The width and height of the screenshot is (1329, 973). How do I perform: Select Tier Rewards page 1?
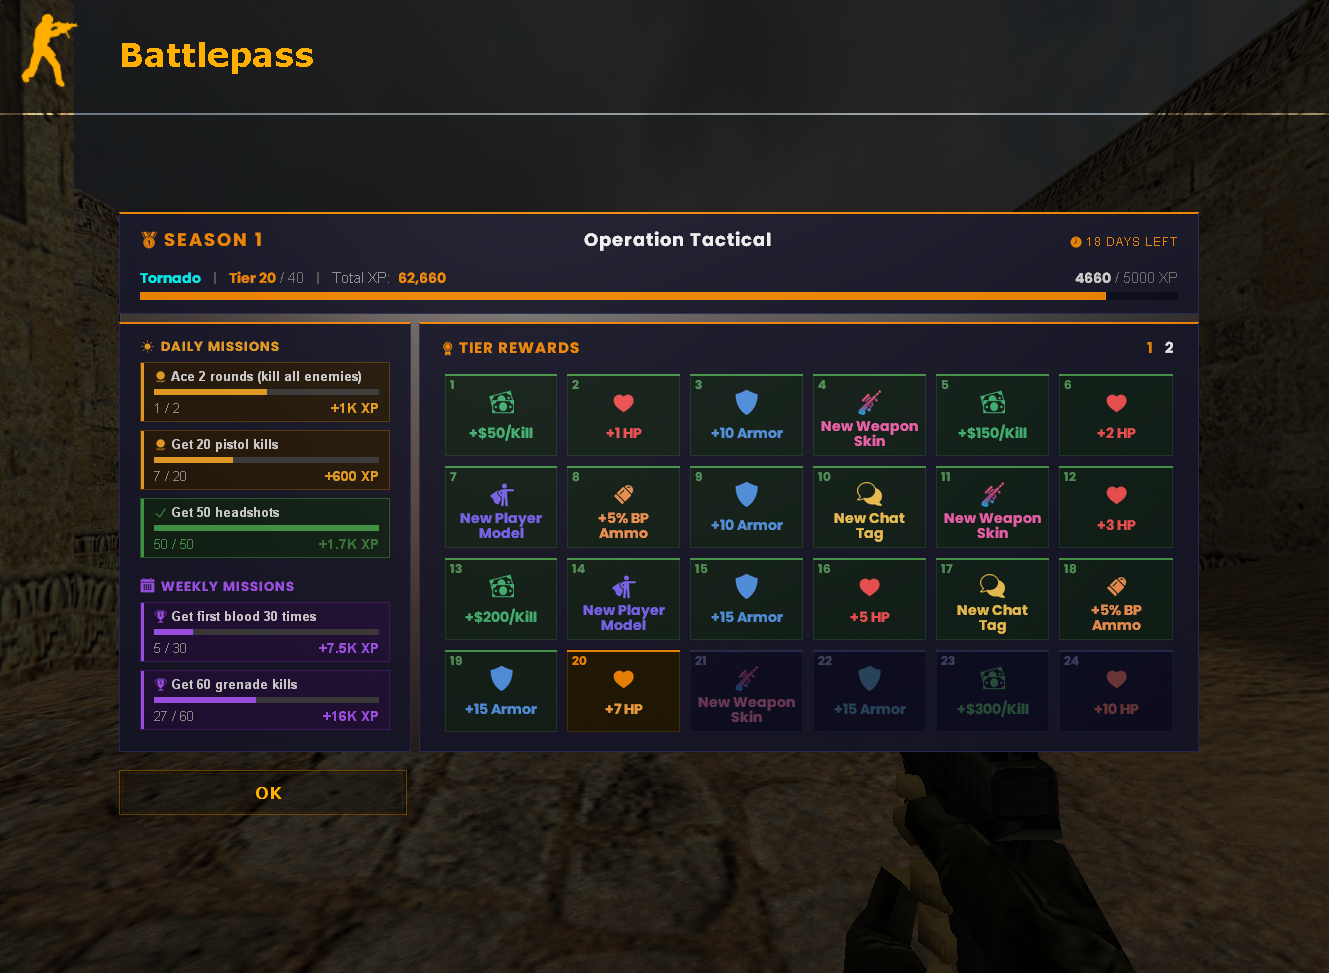[x=1149, y=348]
